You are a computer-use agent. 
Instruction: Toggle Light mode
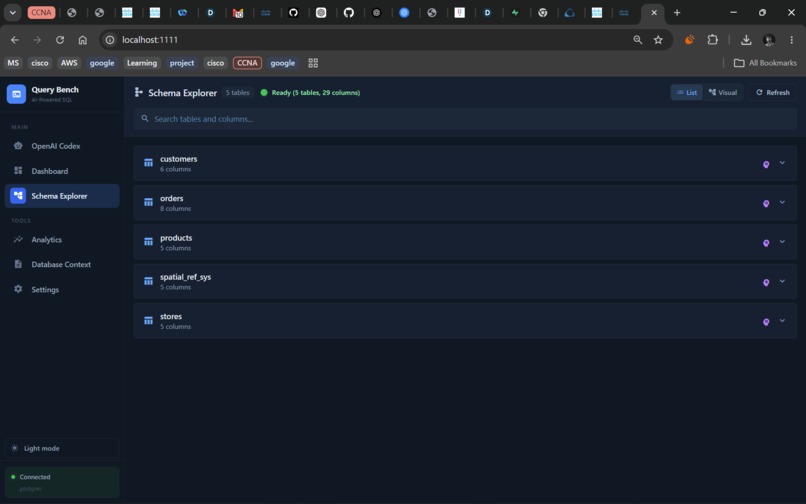[x=62, y=448]
